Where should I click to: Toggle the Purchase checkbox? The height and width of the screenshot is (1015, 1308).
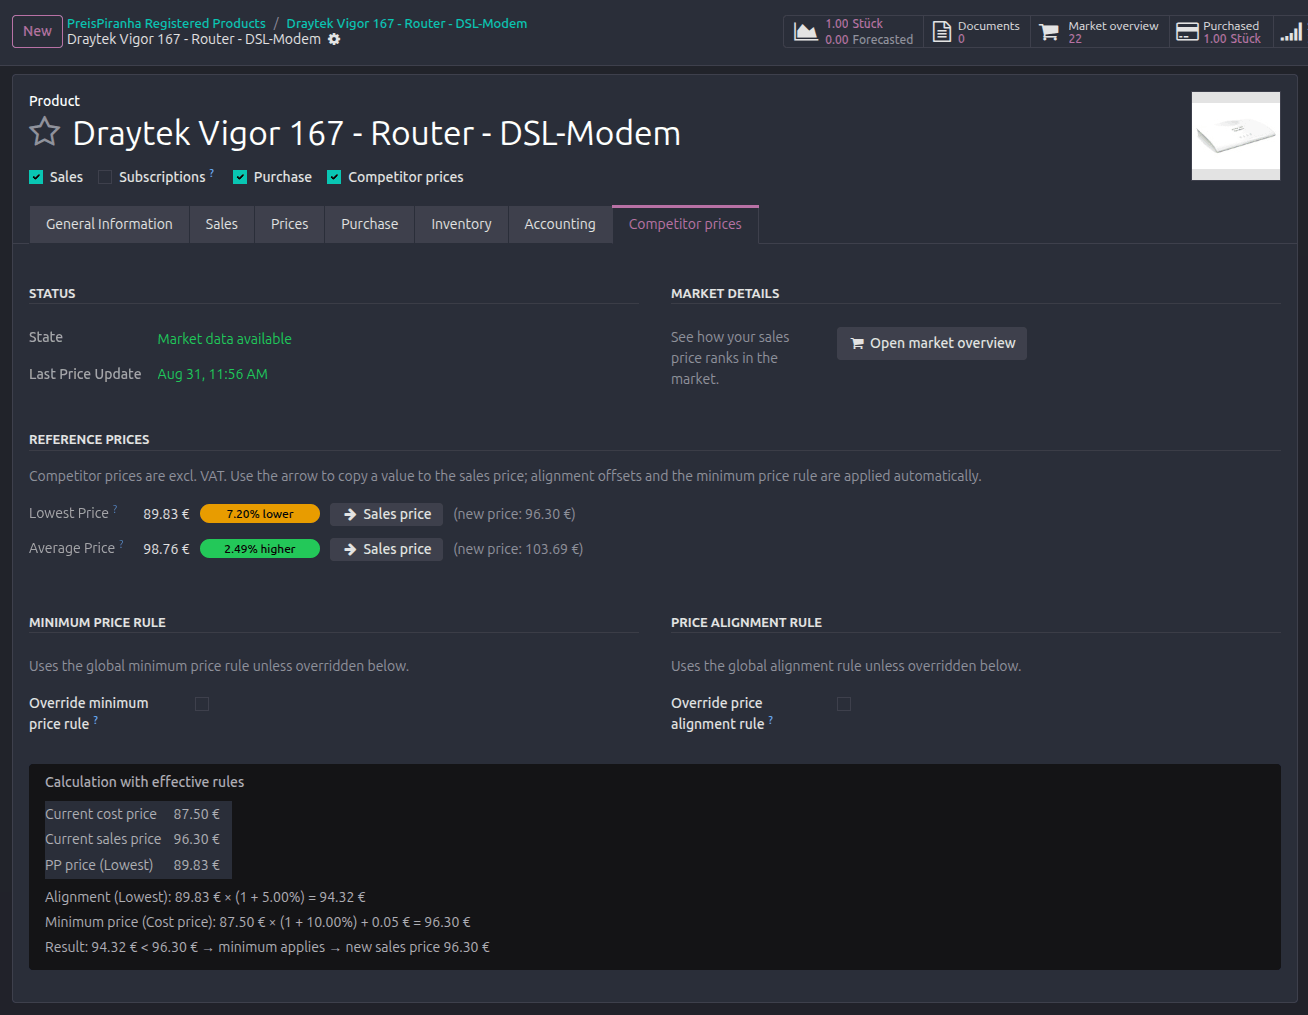pos(240,177)
